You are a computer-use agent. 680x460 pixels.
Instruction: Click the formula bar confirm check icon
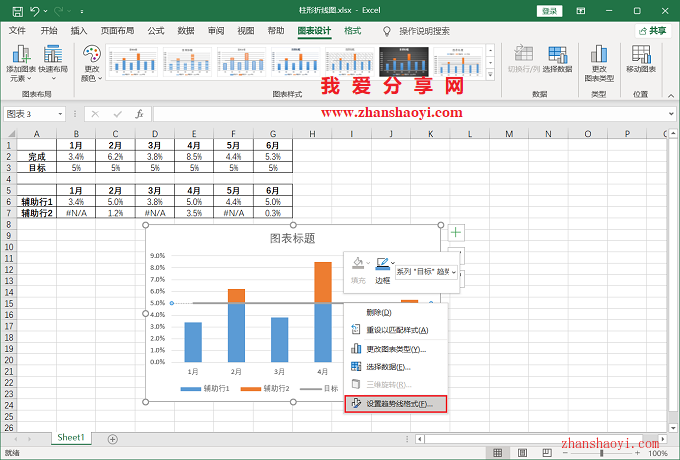point(118,114)
